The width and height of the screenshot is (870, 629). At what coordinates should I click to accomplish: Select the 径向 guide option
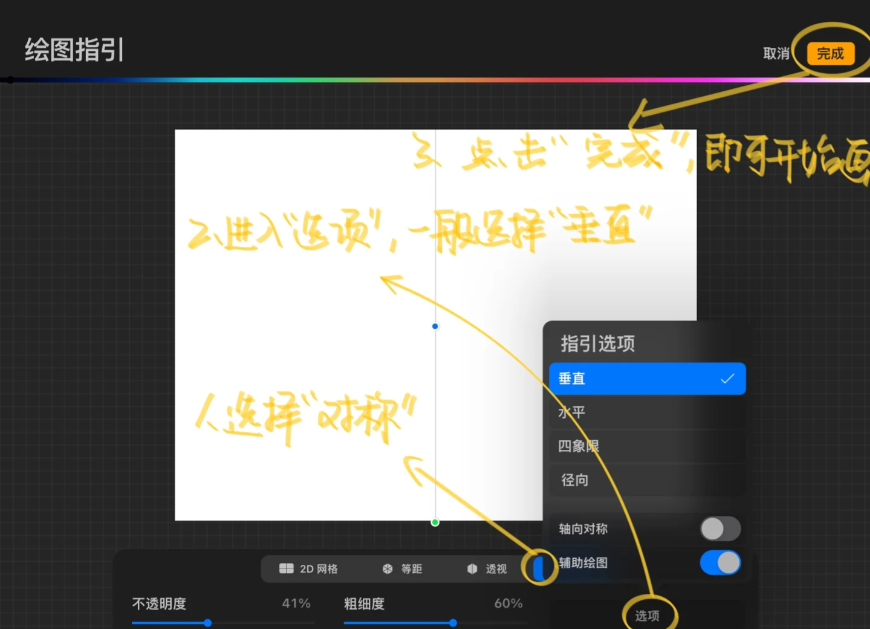point(647,480)
